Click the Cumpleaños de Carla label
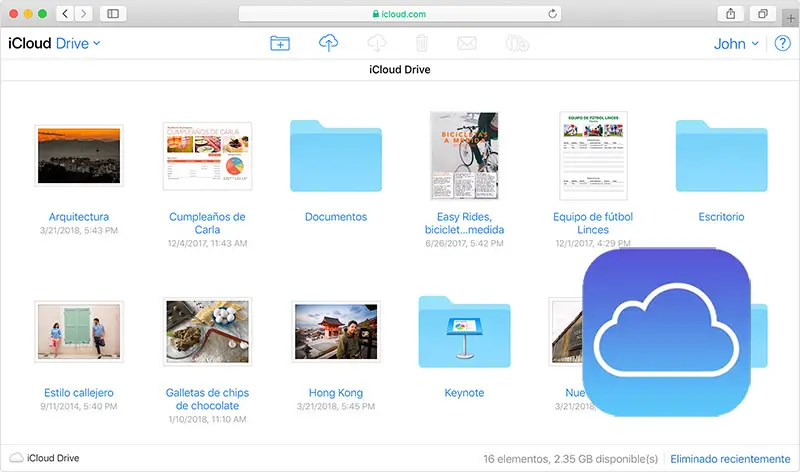 coord(207,223)
